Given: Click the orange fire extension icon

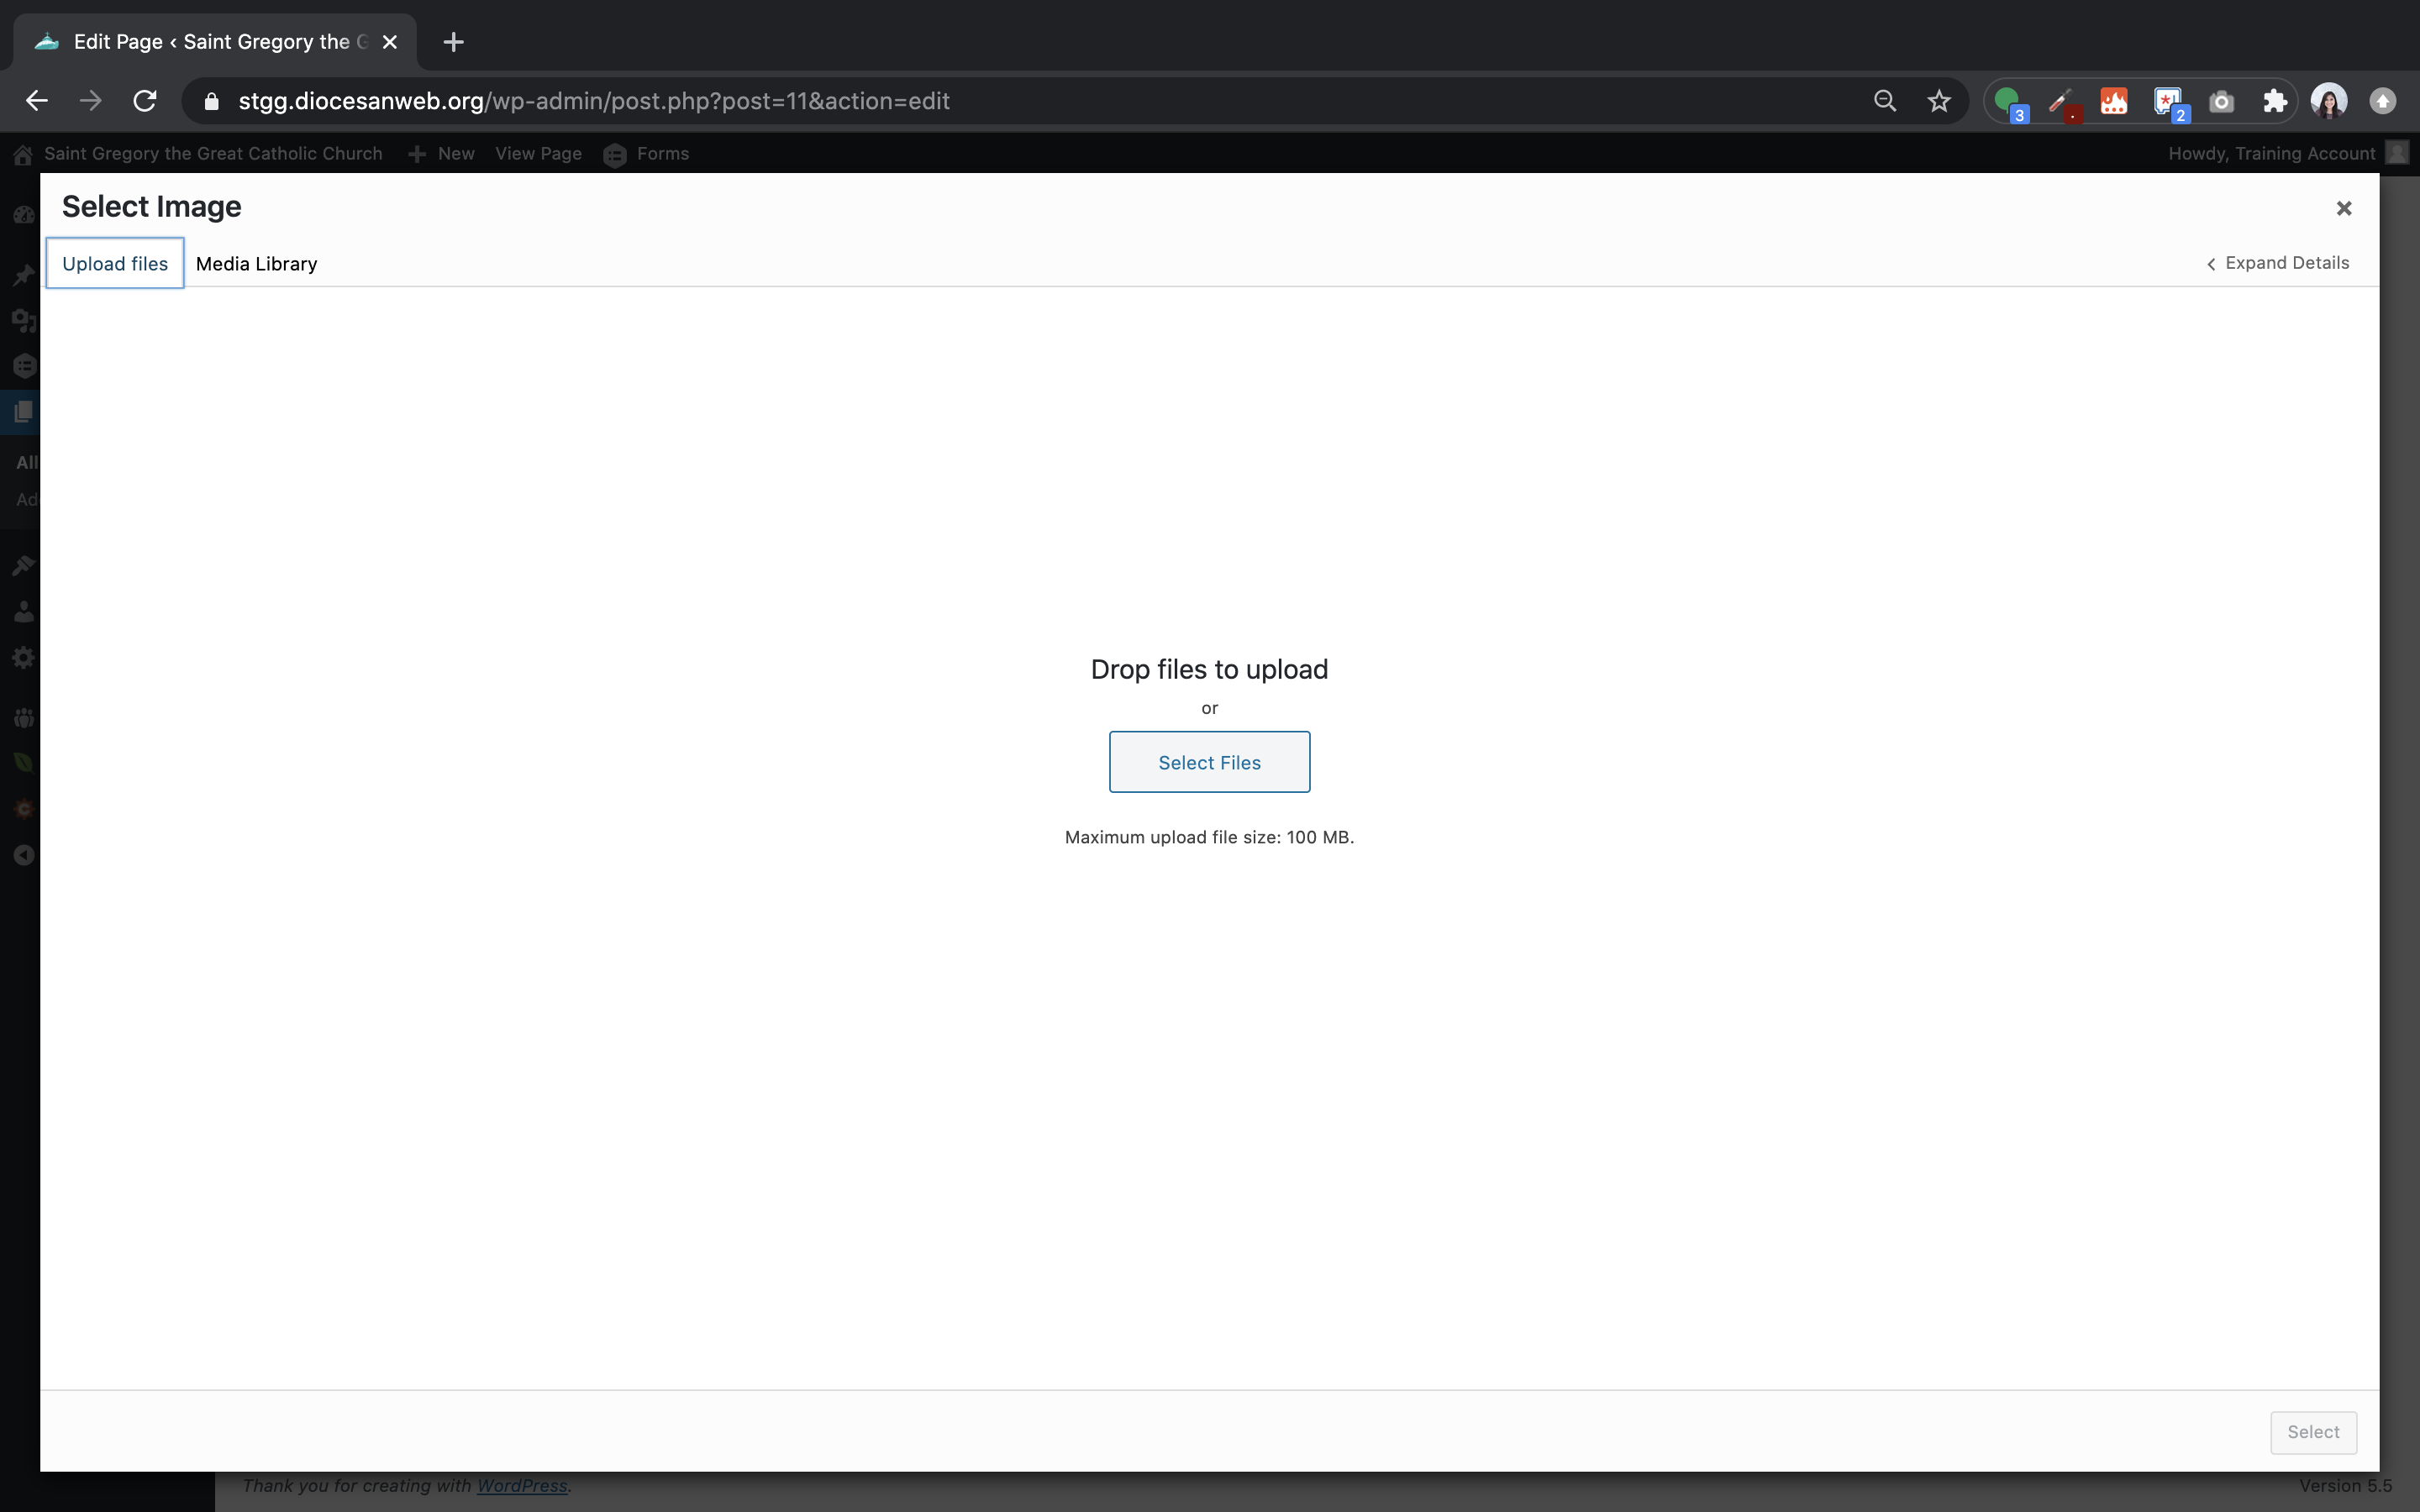Looking at the screenshot, I should click(2113, 101).
